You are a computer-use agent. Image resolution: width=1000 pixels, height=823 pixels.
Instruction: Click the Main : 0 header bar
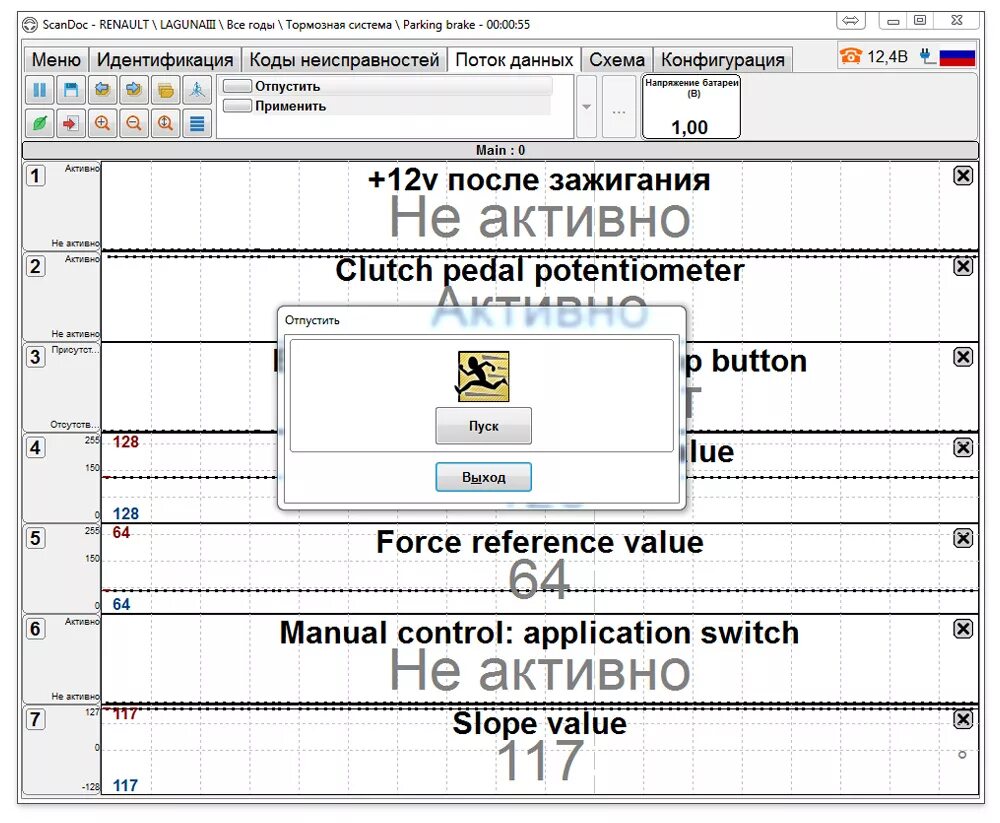500,151
